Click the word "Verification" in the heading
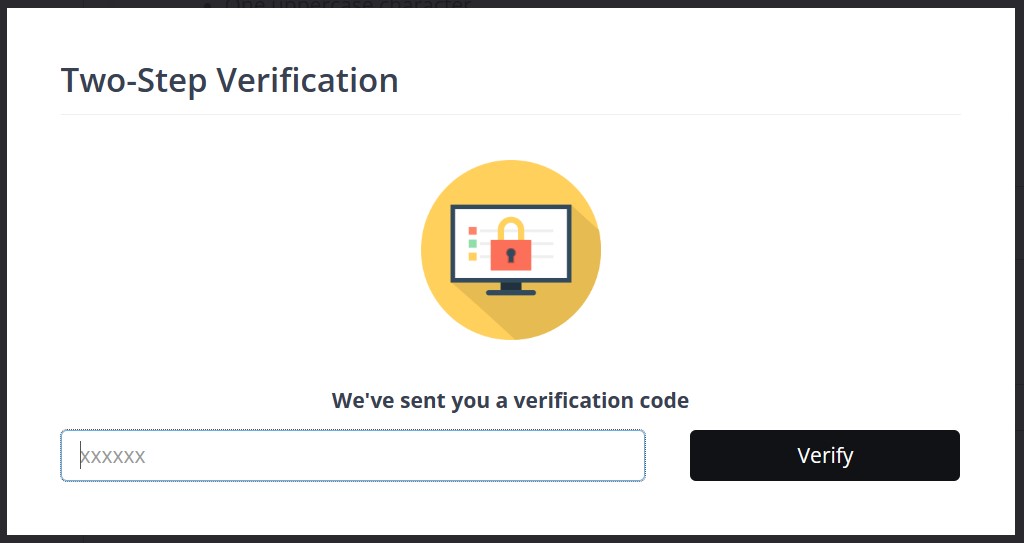Screen dimensions: 1024x543 [308, 81]
